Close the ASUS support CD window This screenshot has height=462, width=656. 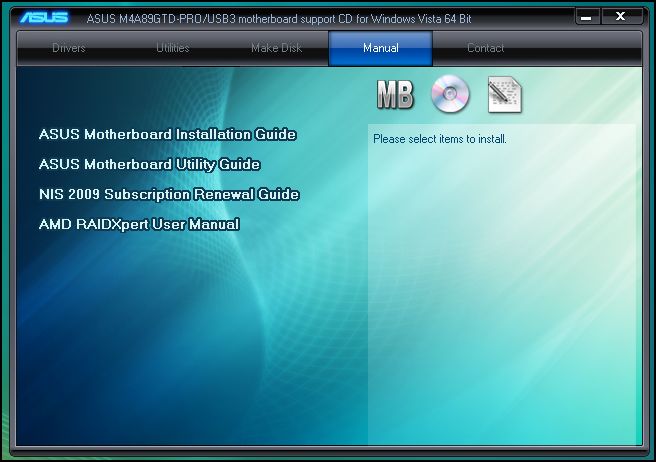click(x=621, y=16)
